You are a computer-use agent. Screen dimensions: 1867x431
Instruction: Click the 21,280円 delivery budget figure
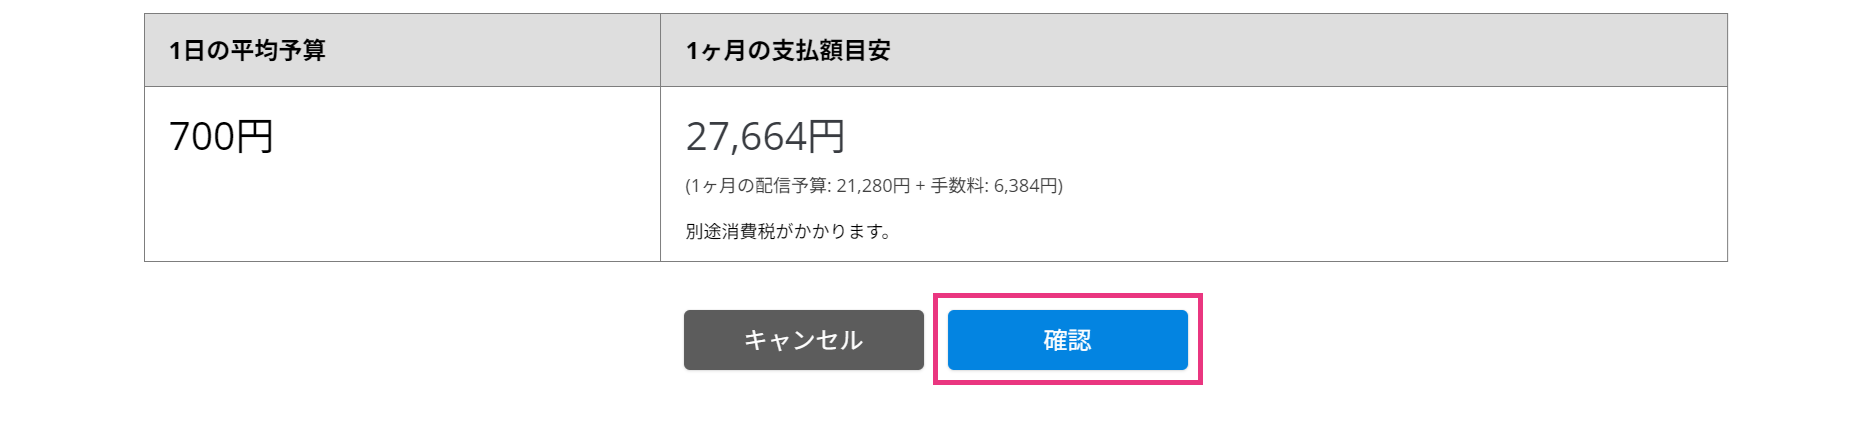click(x=873, y=186)
